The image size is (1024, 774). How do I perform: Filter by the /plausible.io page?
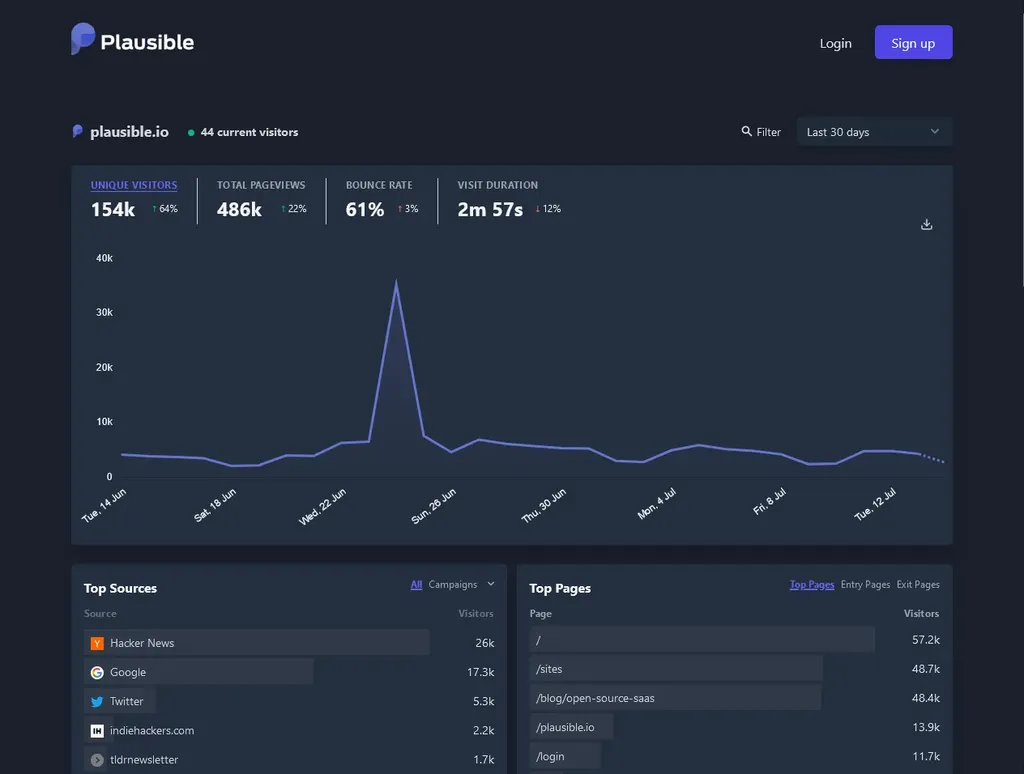tap(565, 727)
